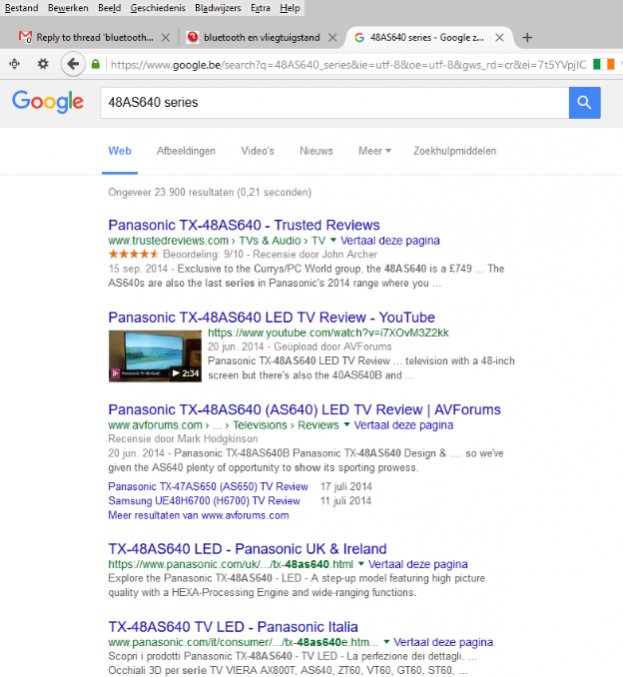Expand the Meer dropdown
This screenshot has width=623, height=677.
[x=374, y=151]
